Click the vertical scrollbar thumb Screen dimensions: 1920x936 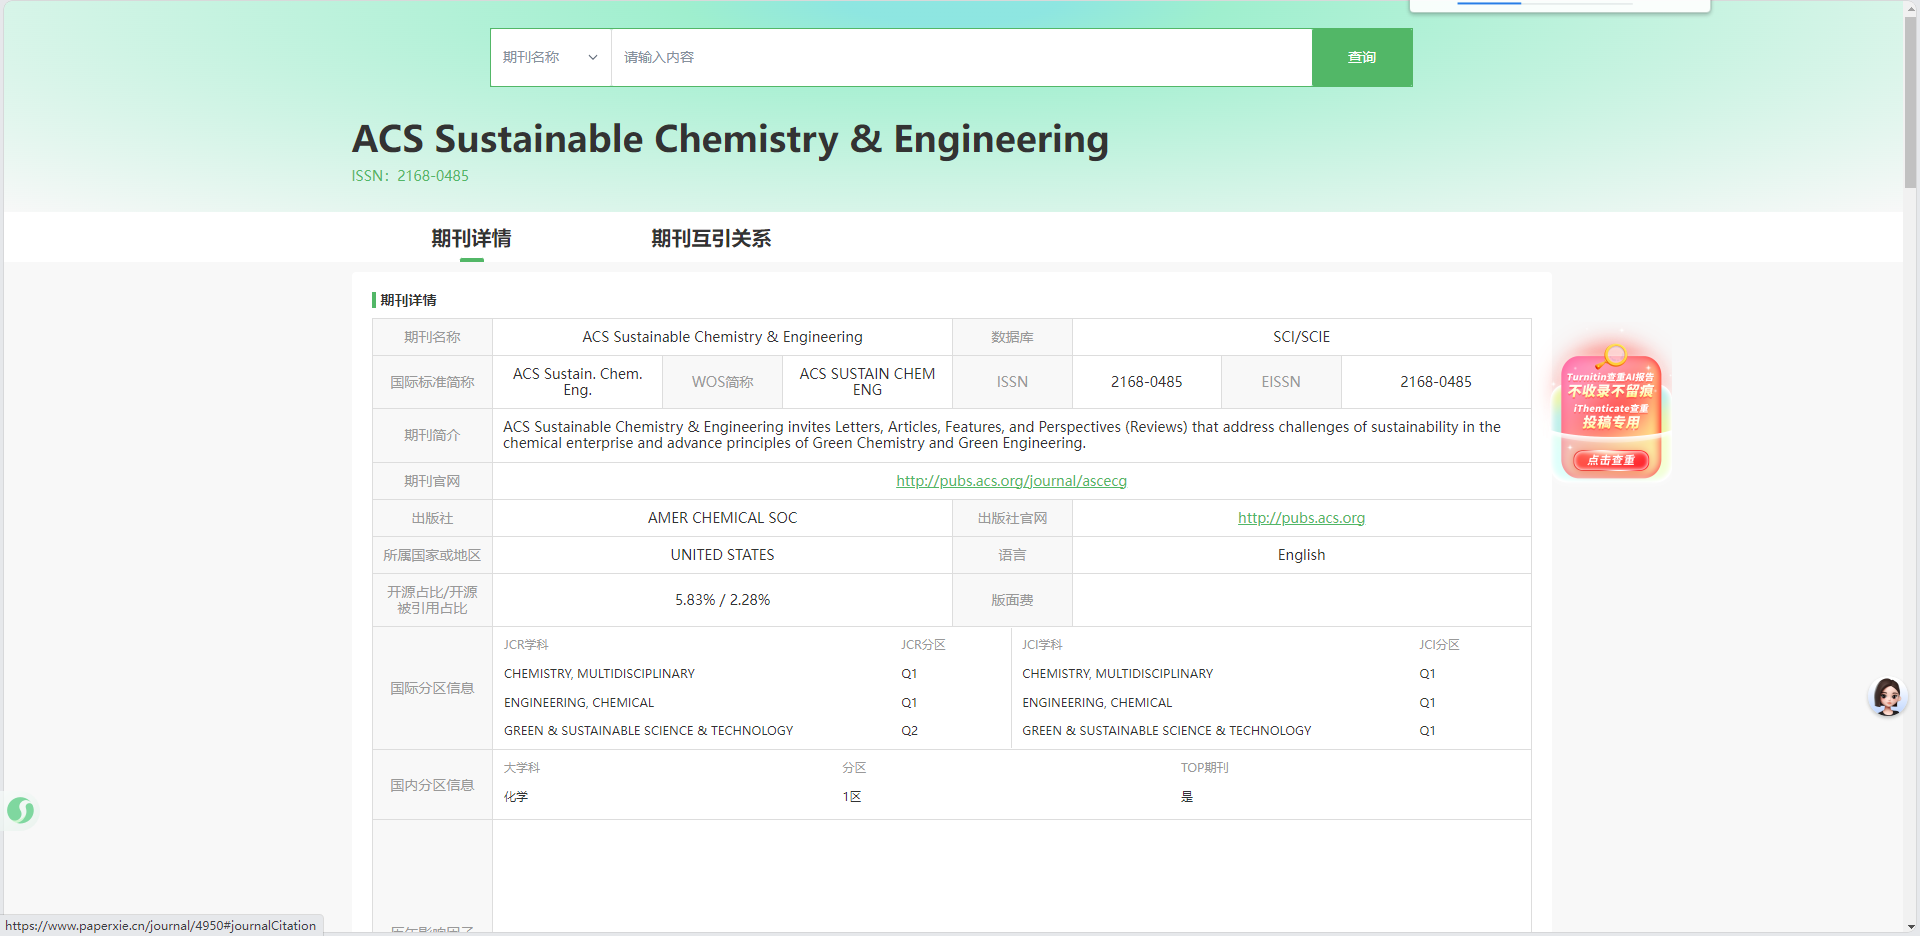coord(1911,100)
